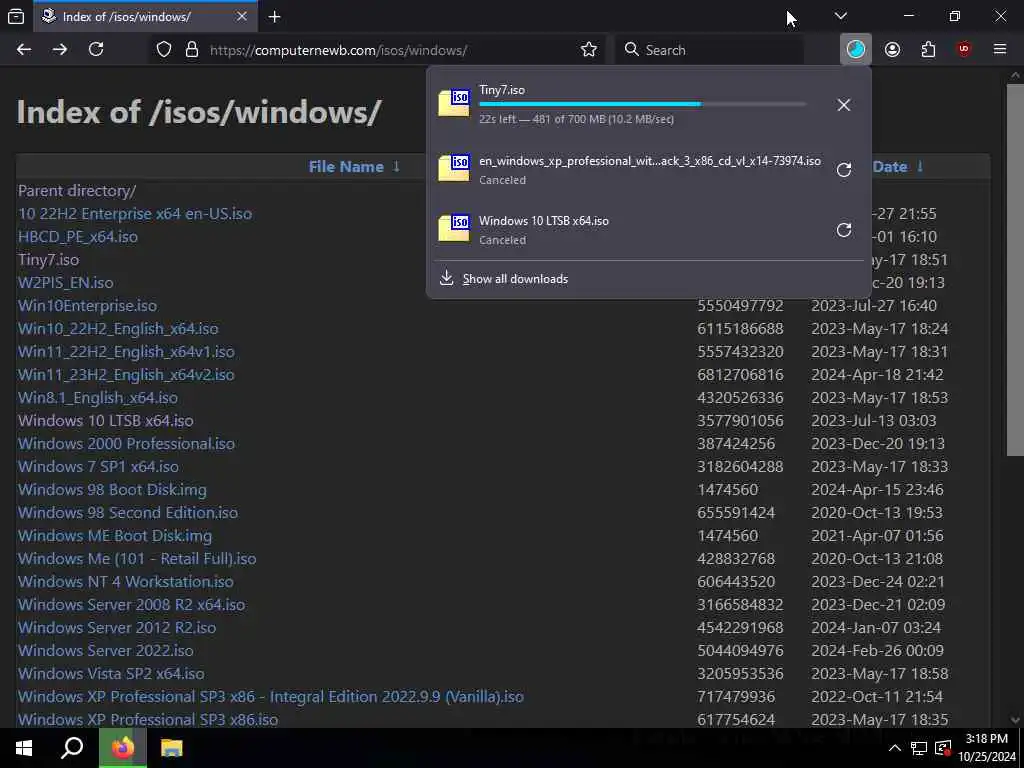Download Win10Enterprise.iso
The image size is (1024, 768).
pos(88,306)
